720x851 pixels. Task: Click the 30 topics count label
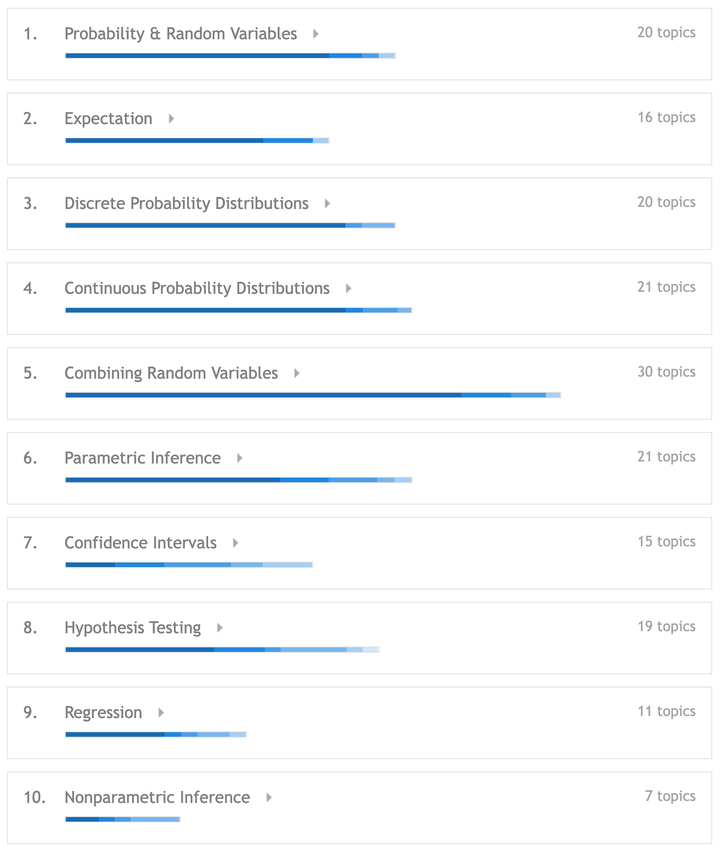[x=666, y=372]
